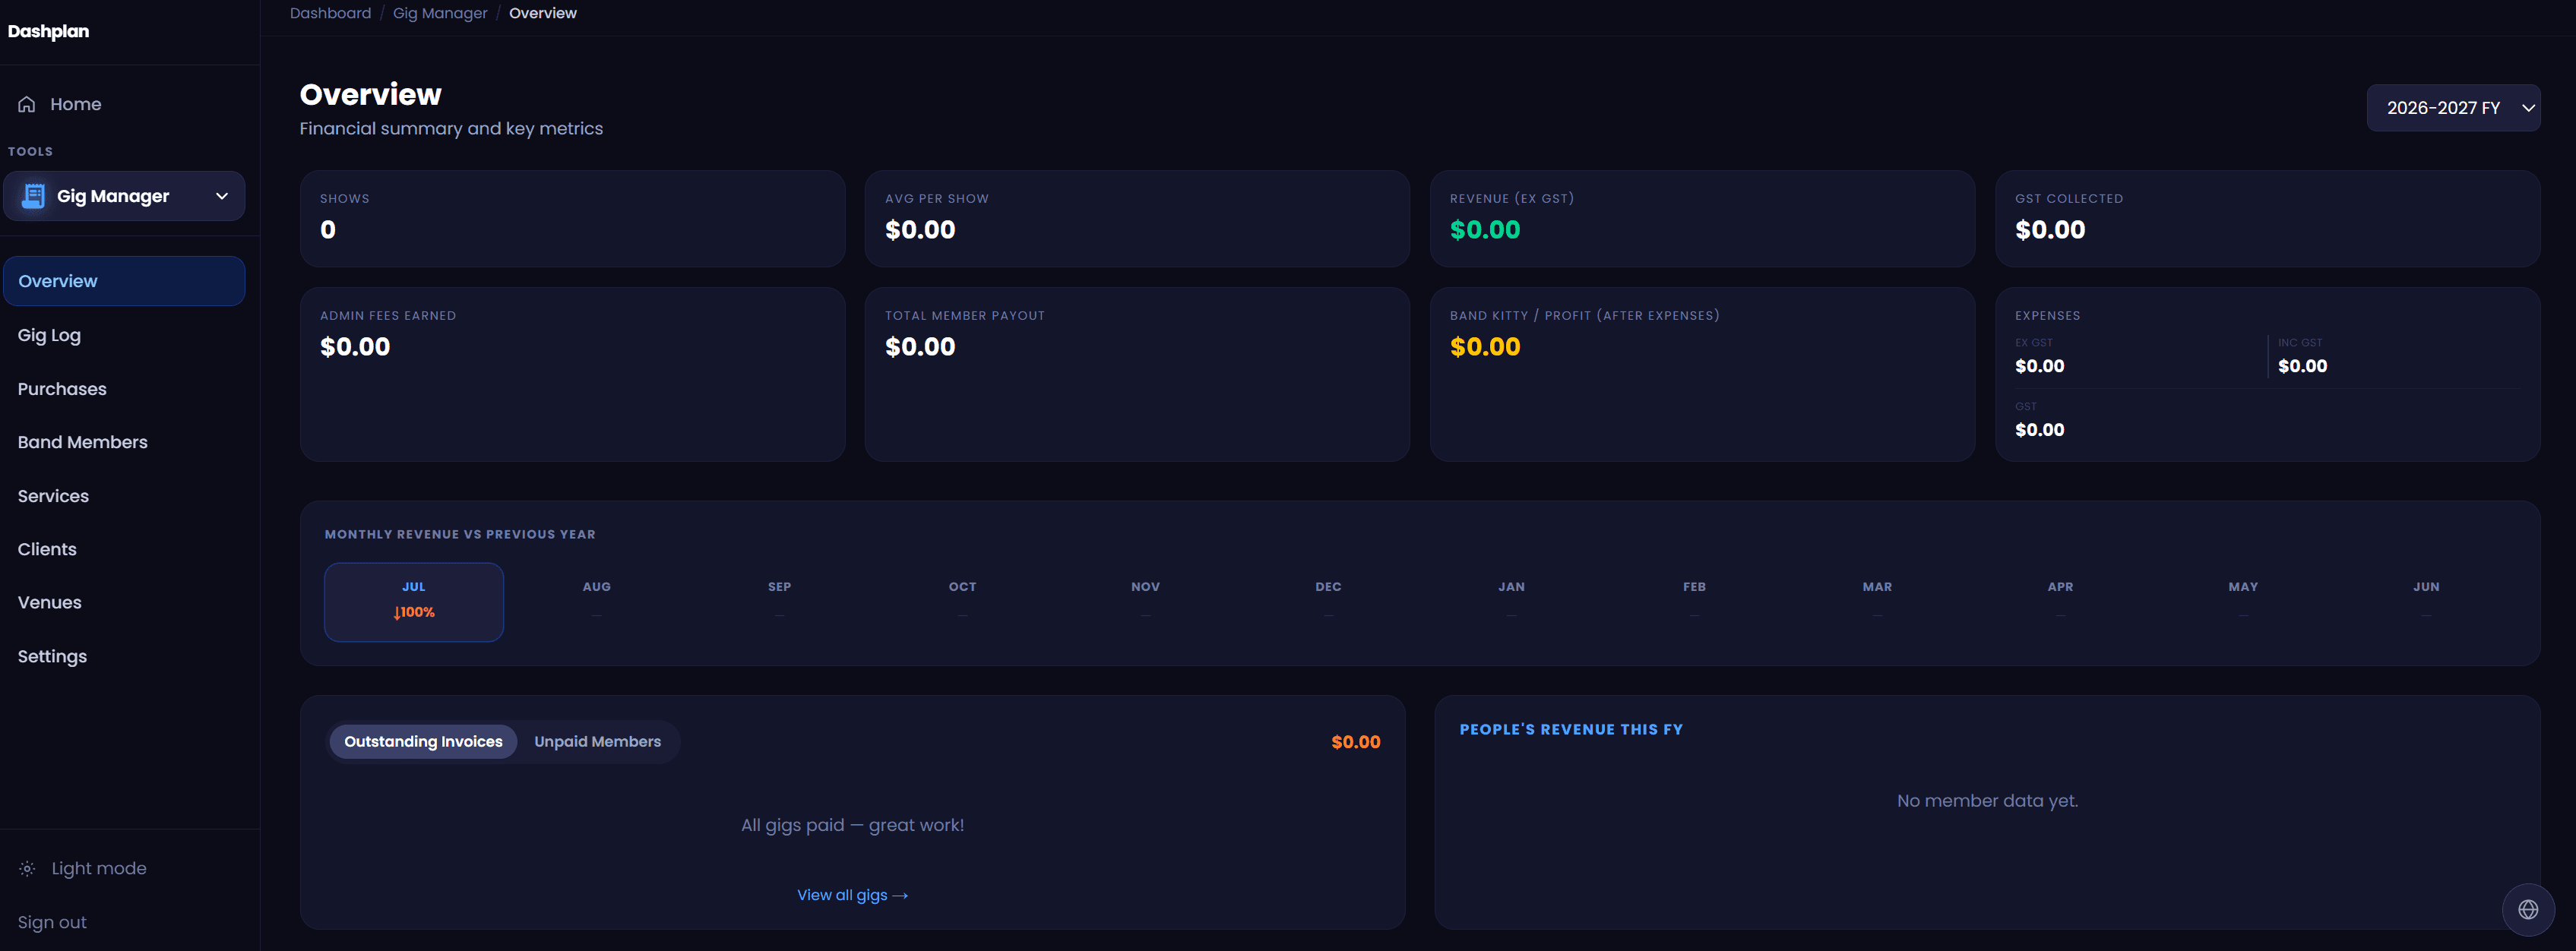Click the sun icon beside Light mode
The image size is (2576, 951).
click(27, 868)
